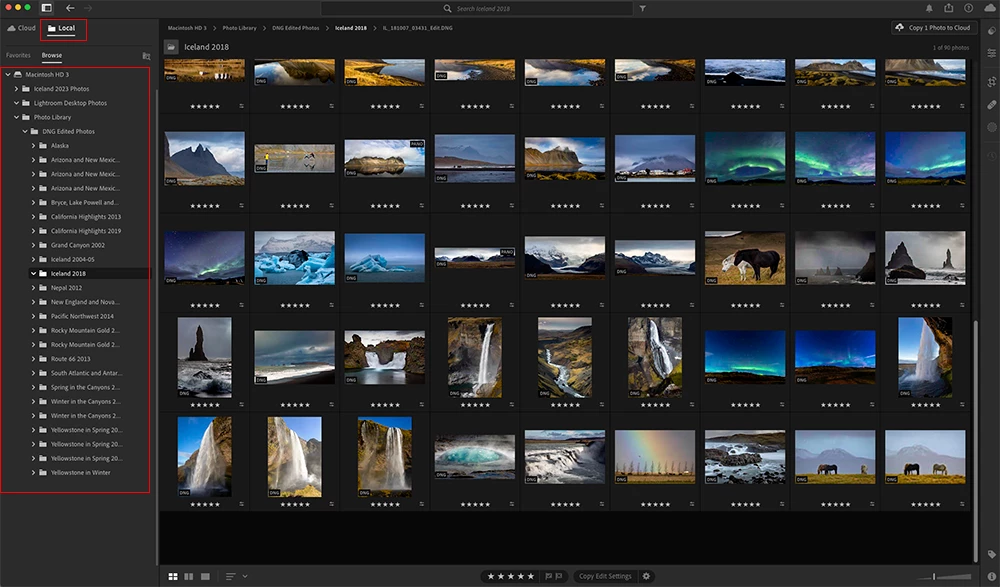Switch to the Favorites tab
The width and height of the screenshot is (1000, 587).
tap(18, 56)
